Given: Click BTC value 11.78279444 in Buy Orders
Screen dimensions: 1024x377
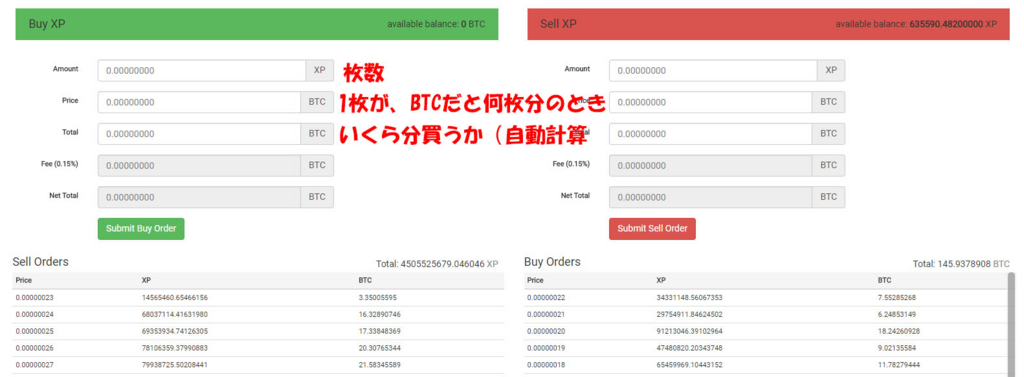Looking at the screenshot, I should pyautogui.click(x=899, y=365).
